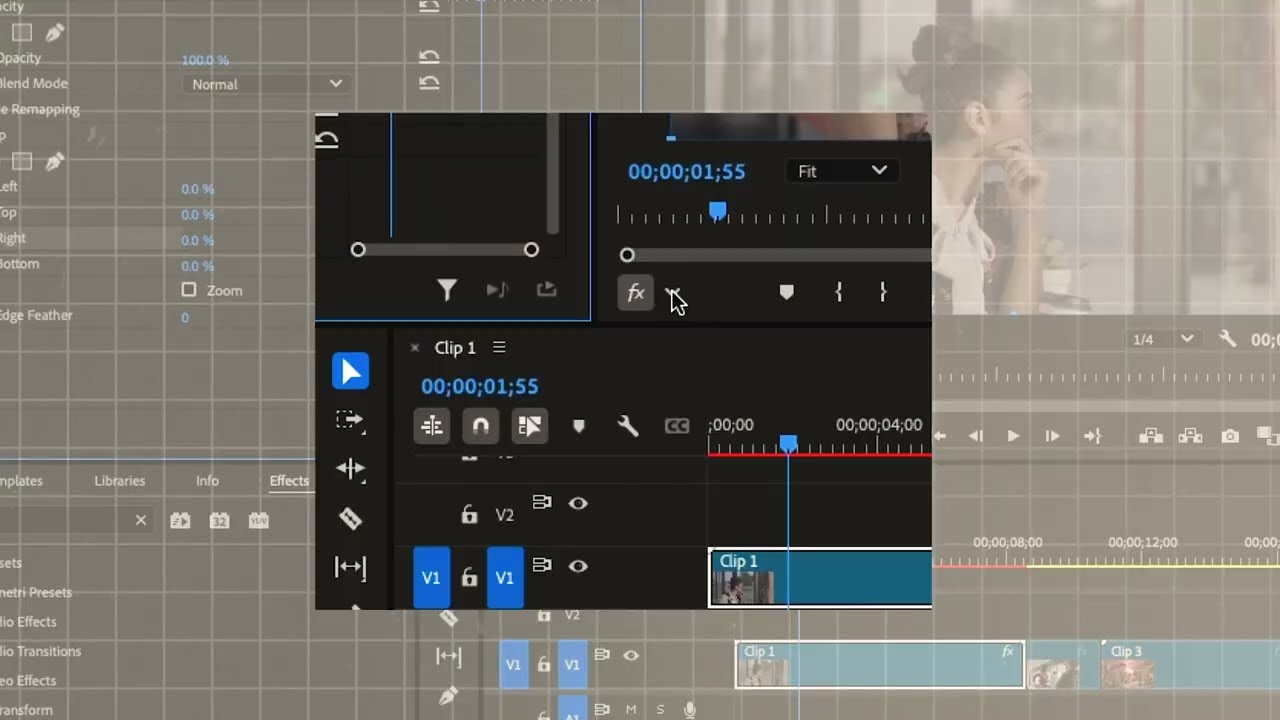Viewport: 1280px width, 720px height.
Task: Reset the Blend Mode property arrow
Action: pyautogui.click(x=429, y=83)
